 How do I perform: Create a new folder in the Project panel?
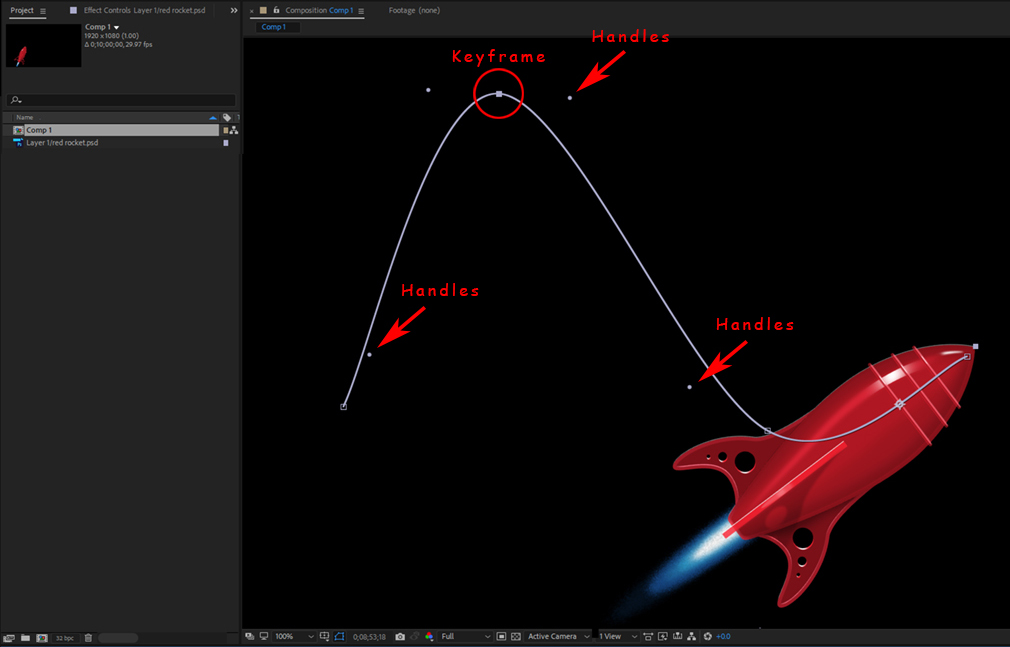point(25,638)
